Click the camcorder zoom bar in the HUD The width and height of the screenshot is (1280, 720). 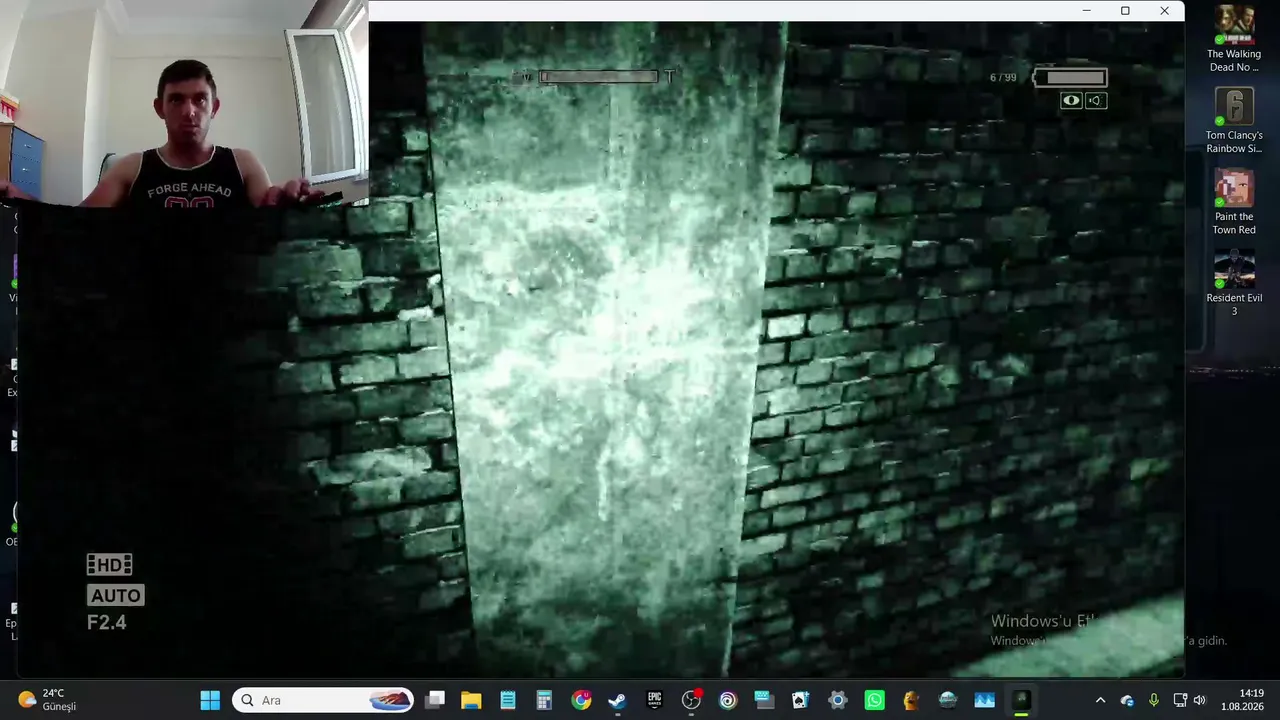(599, 76)
